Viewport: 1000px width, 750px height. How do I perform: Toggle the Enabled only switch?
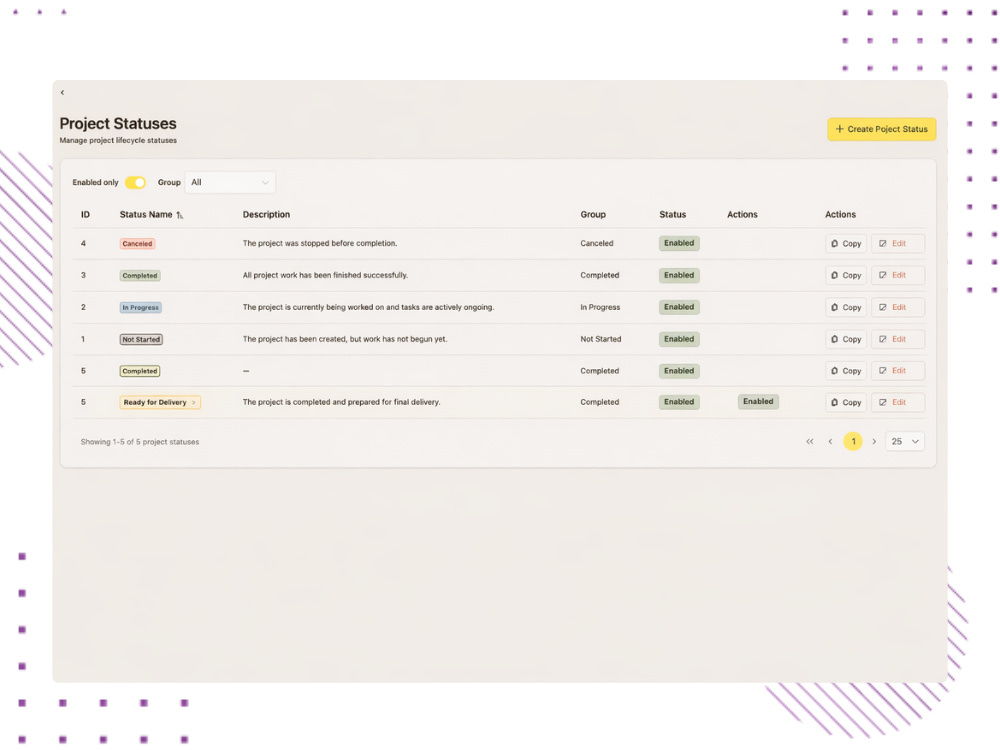[x=135, y=182]
